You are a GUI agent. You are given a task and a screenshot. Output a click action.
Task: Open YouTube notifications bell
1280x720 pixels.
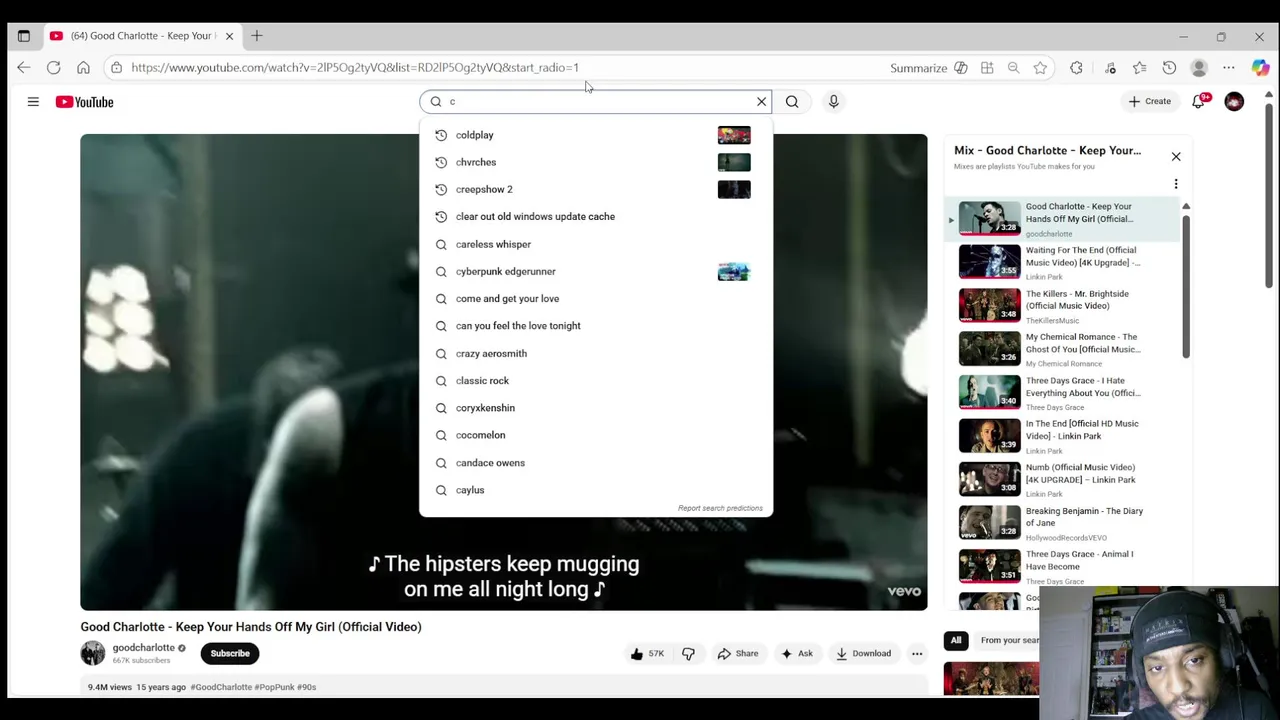tap(1199, 101)
